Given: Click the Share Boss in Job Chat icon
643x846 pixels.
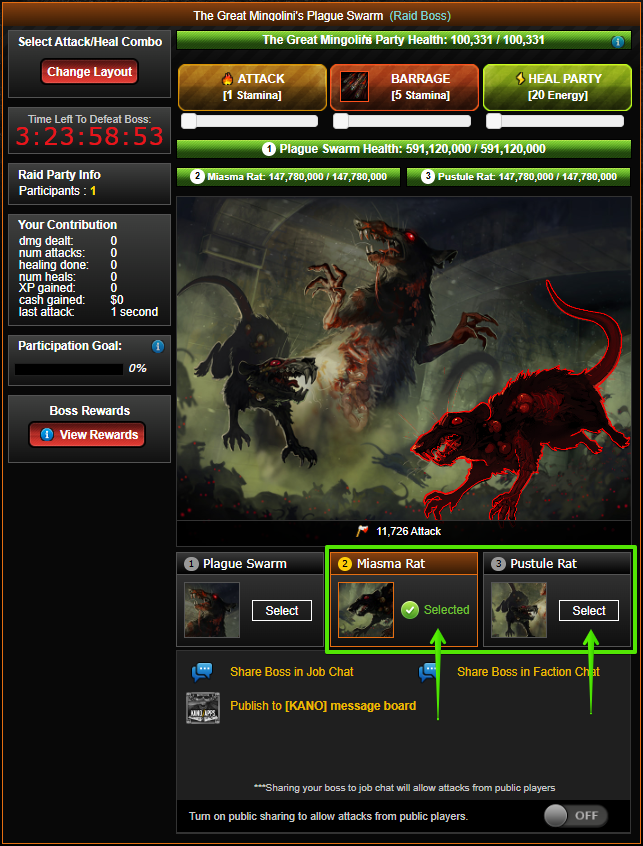Looking at the screenshot, I should pyautogui.click(x=202, y=672).
